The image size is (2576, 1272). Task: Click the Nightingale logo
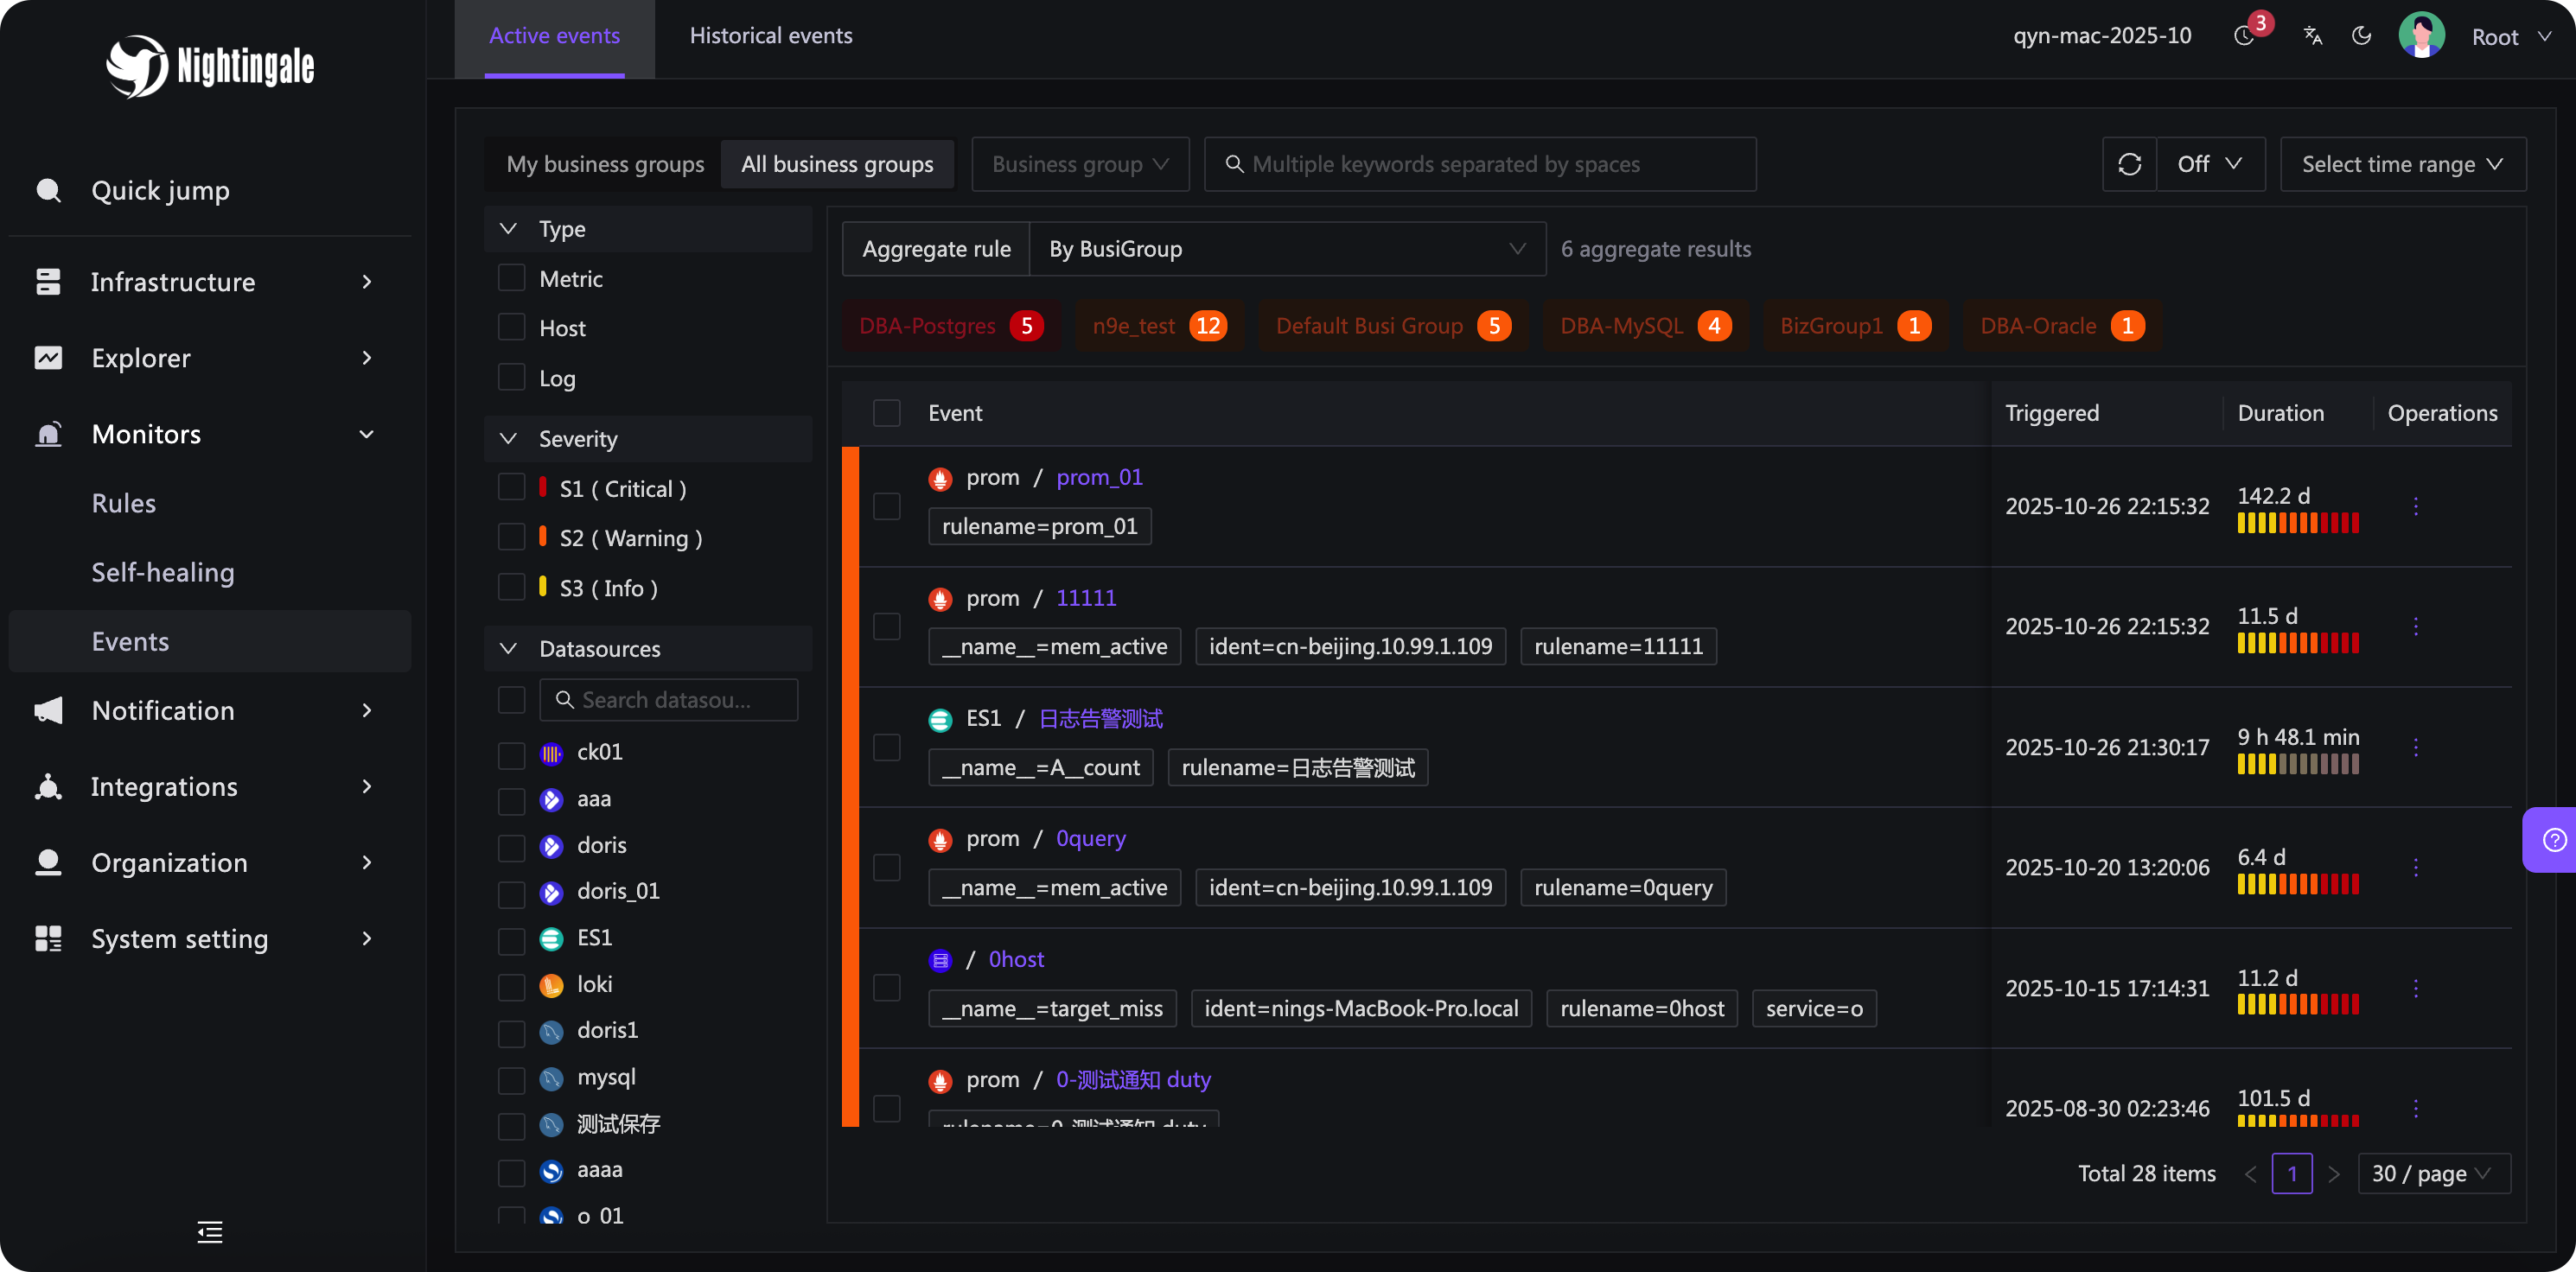pos(209,66)
